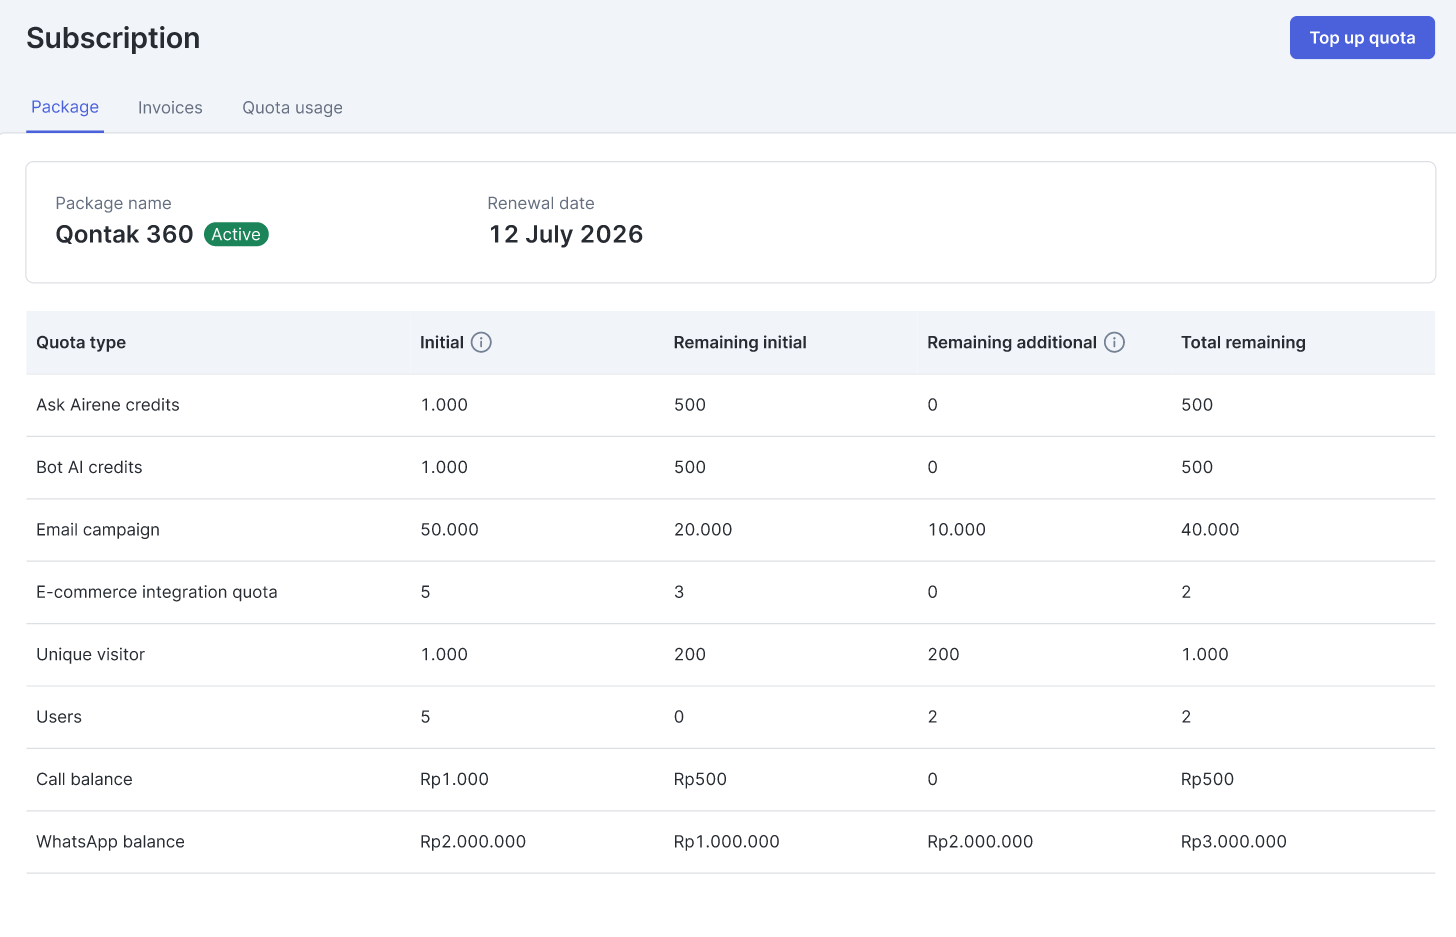The width and height of the screenshot is (1456, 937).
Task: Click the Remaining additional info icon
Action: tap(1114, 342)
